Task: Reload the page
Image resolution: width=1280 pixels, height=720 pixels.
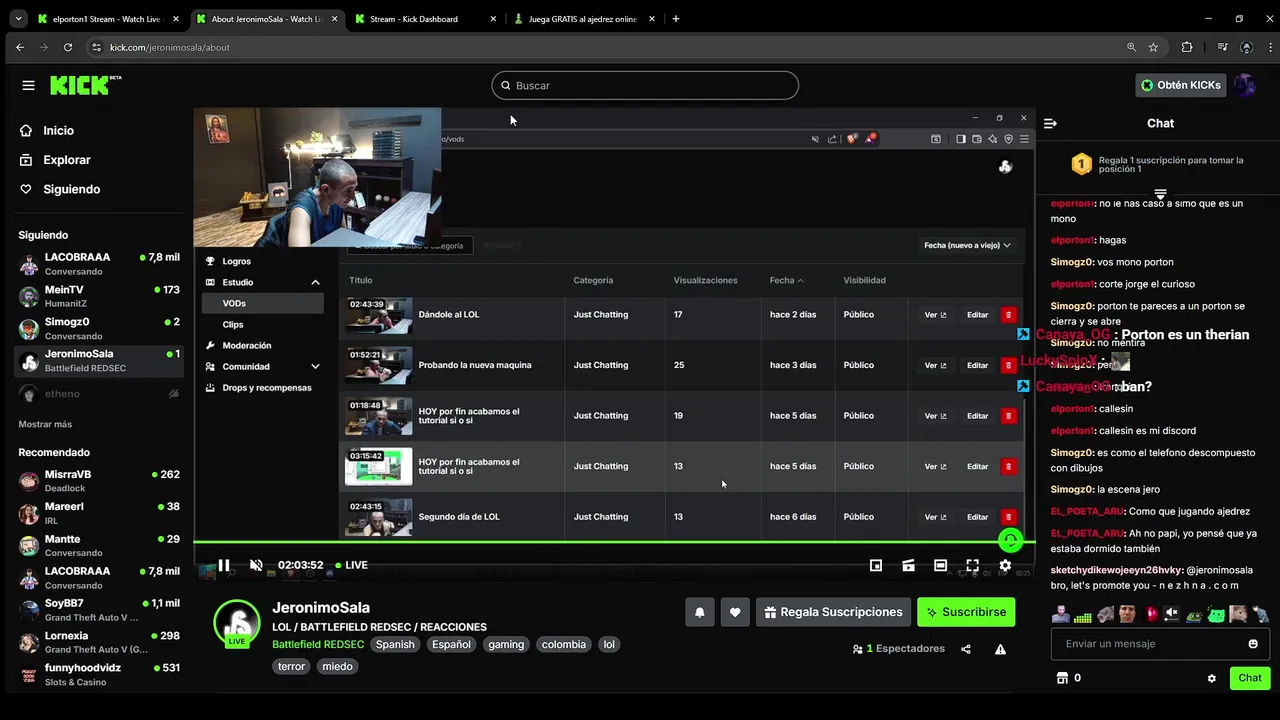Action: (x=68, y=47)
